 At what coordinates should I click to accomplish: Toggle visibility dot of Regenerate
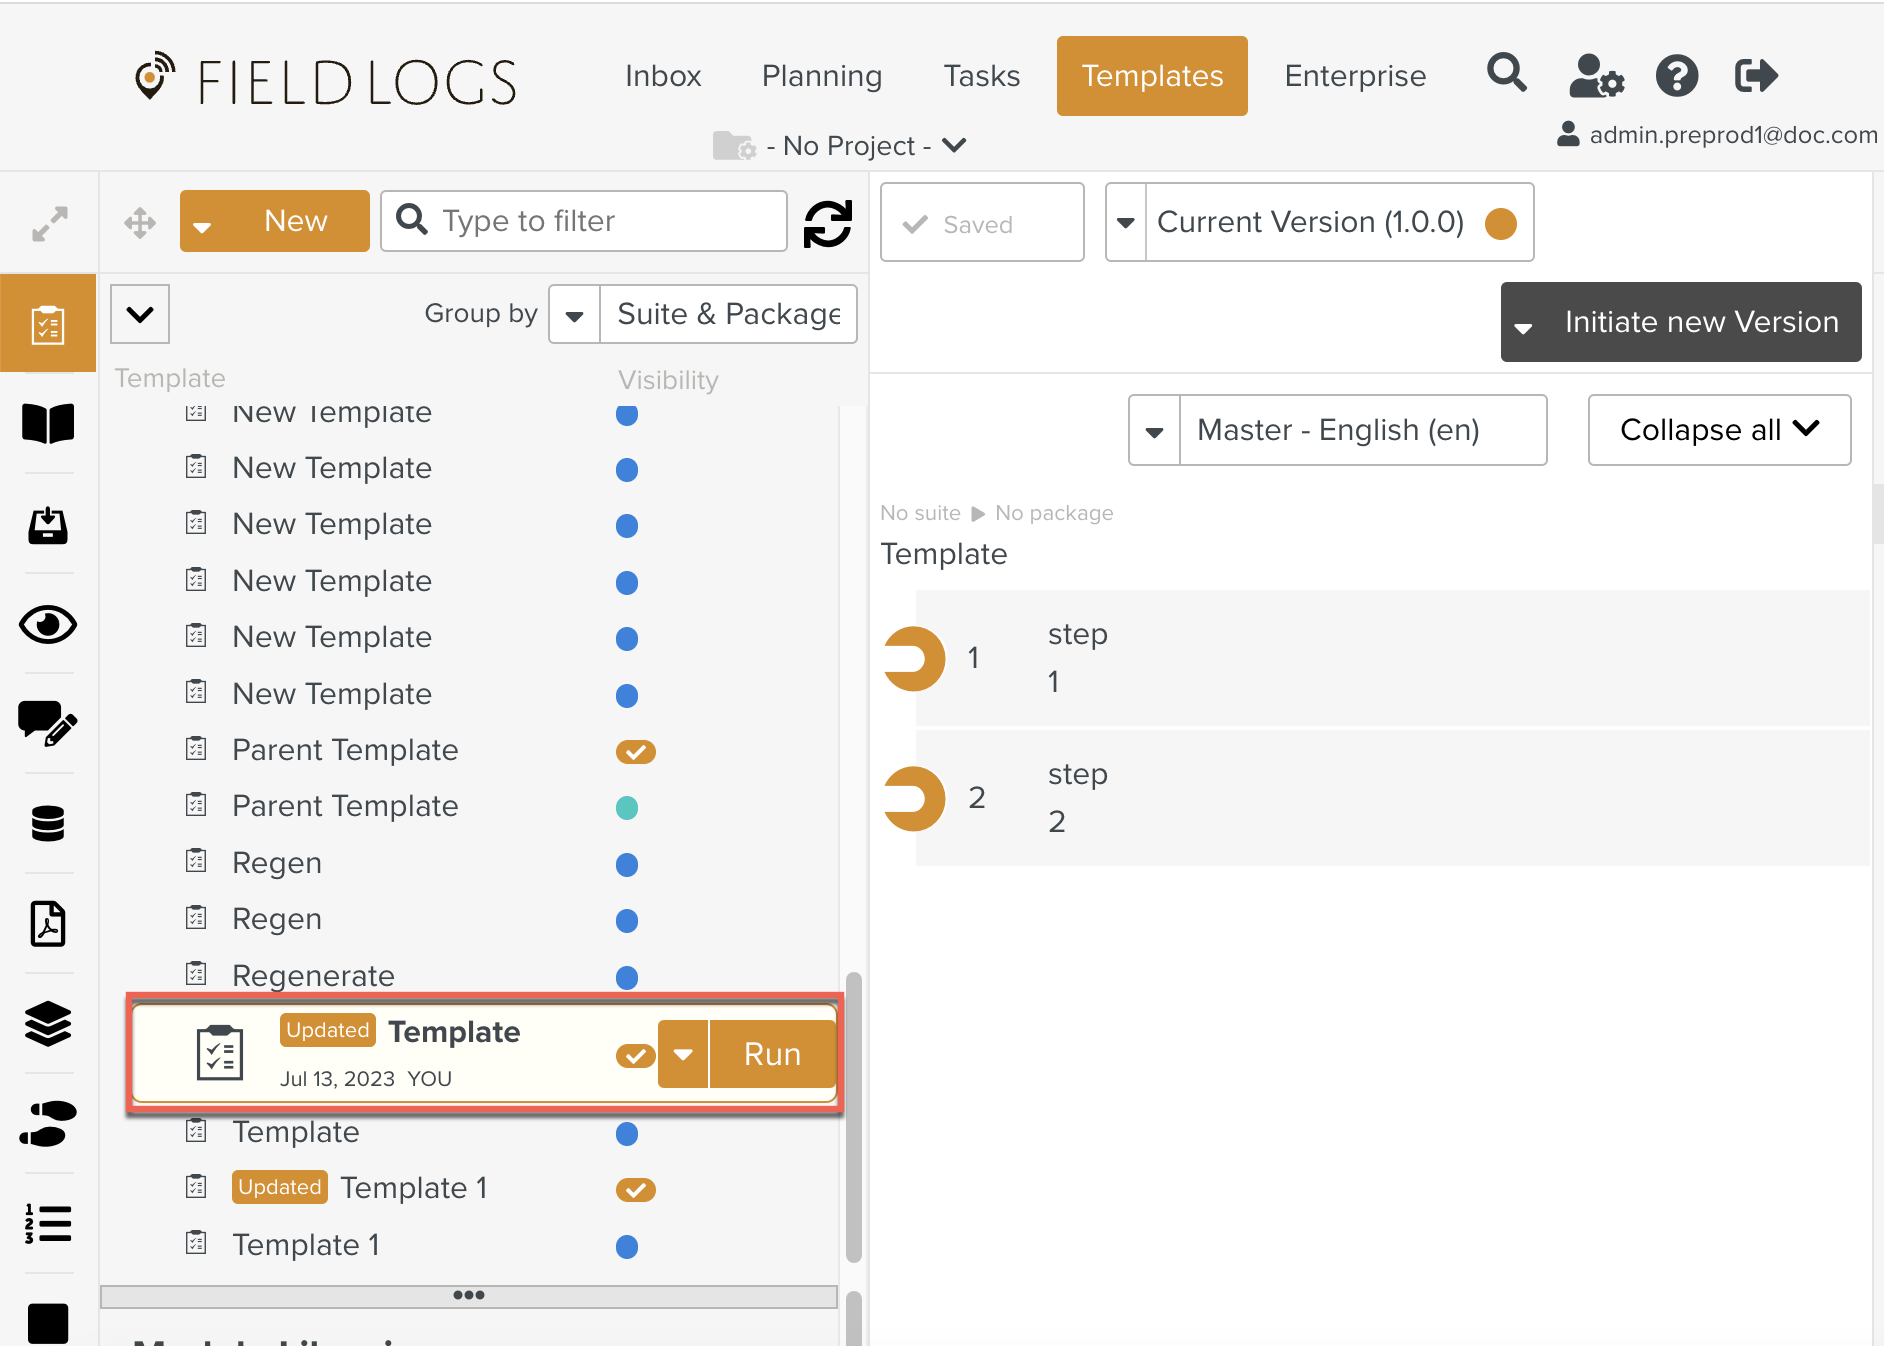pos(627,977)
